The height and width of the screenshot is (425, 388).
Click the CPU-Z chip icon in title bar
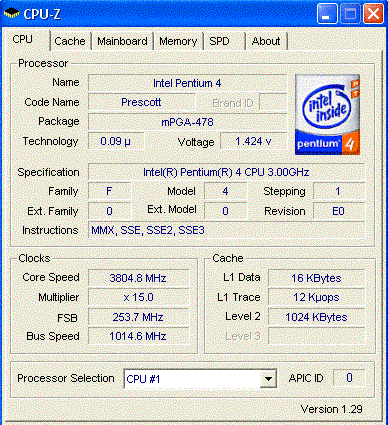[12, 14]
